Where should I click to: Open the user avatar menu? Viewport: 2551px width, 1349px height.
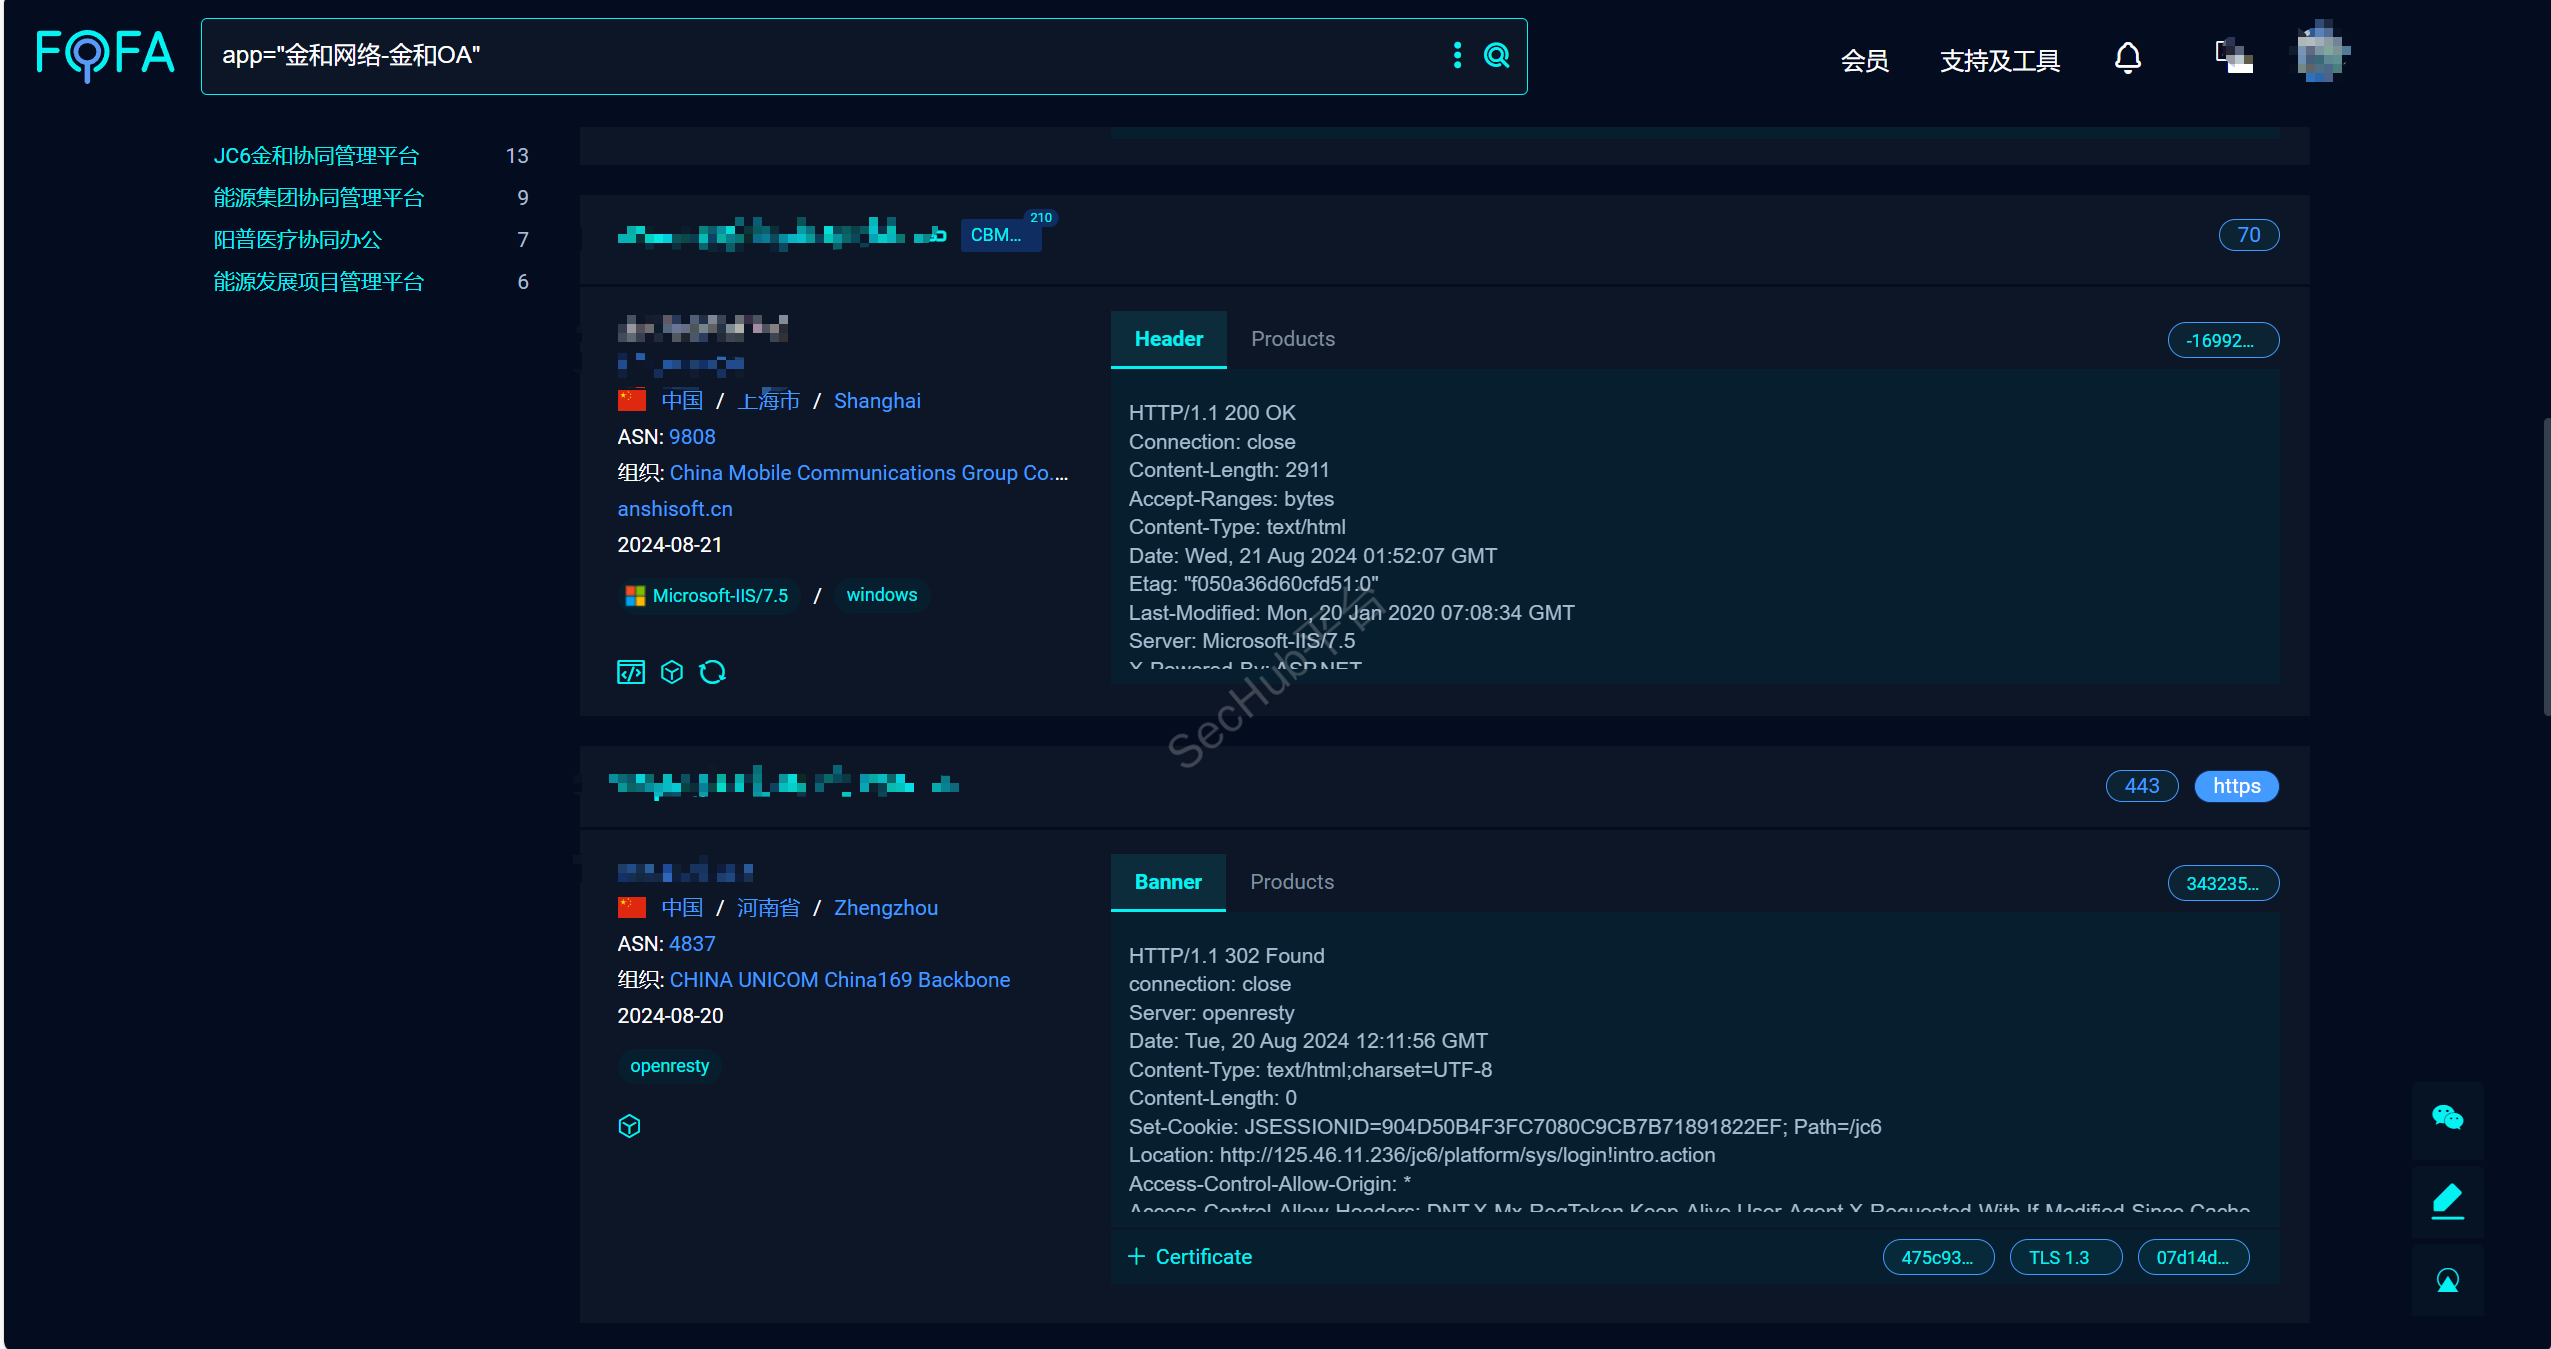[x=2322, y=52]
